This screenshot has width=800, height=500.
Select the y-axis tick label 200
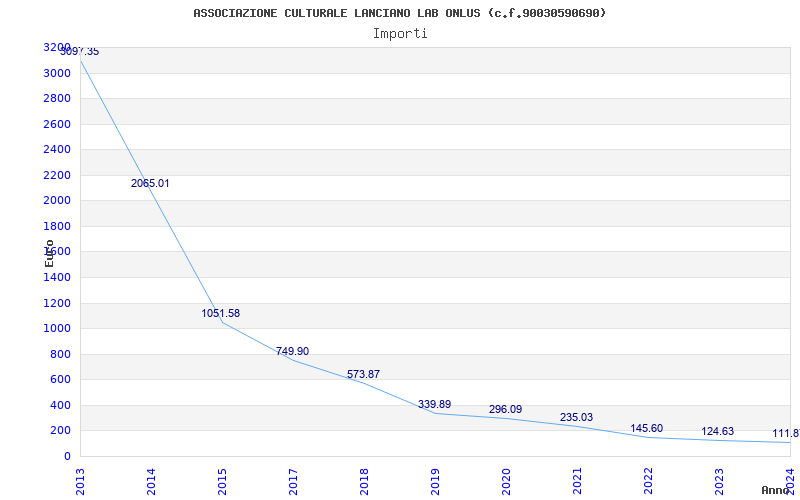point(61,431)
